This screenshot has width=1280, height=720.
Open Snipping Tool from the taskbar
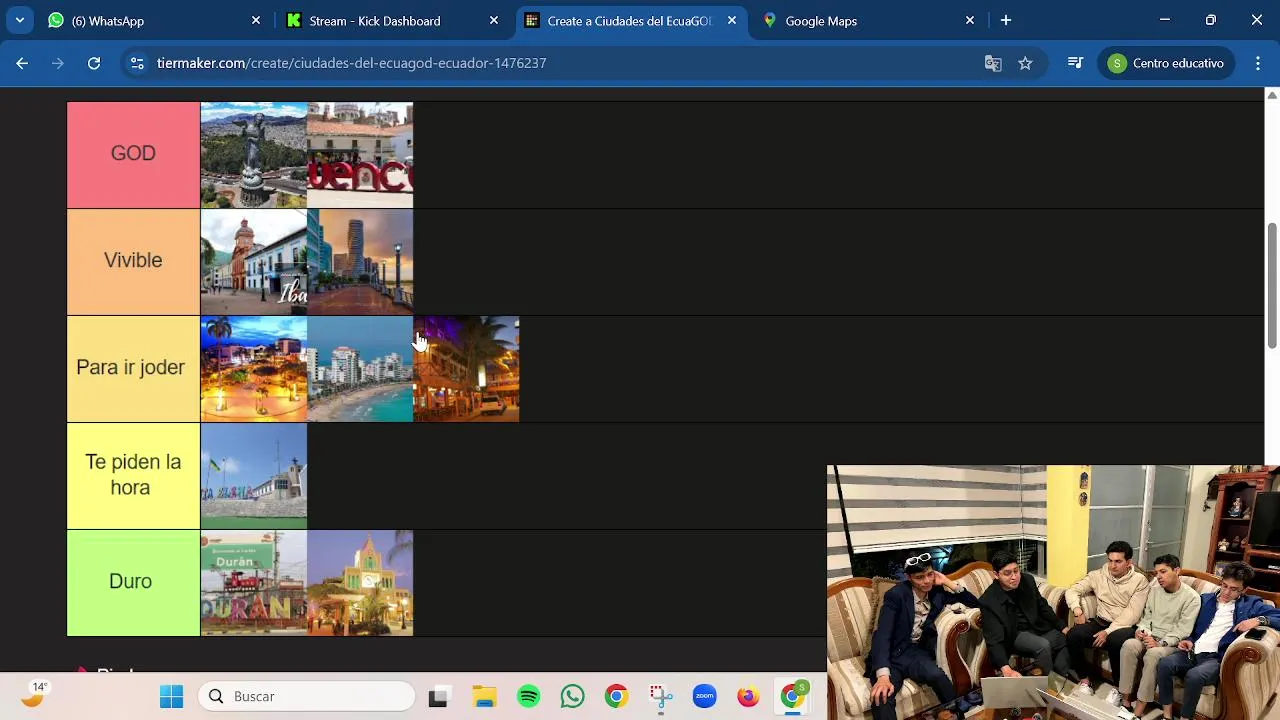[660, 697]
